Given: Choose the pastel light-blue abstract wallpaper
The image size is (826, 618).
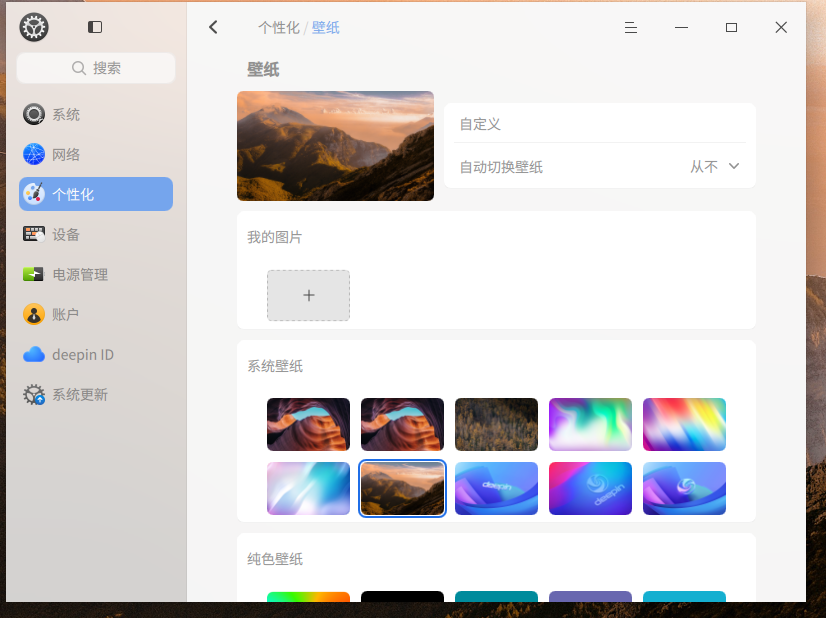Looking at the screenshot, I should 309,488.
